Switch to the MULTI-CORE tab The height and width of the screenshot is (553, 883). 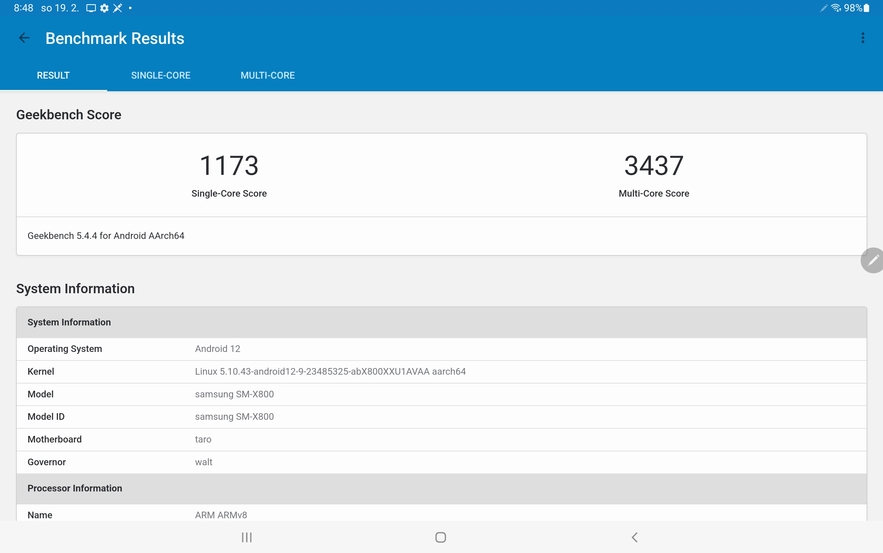pos(267,75)
